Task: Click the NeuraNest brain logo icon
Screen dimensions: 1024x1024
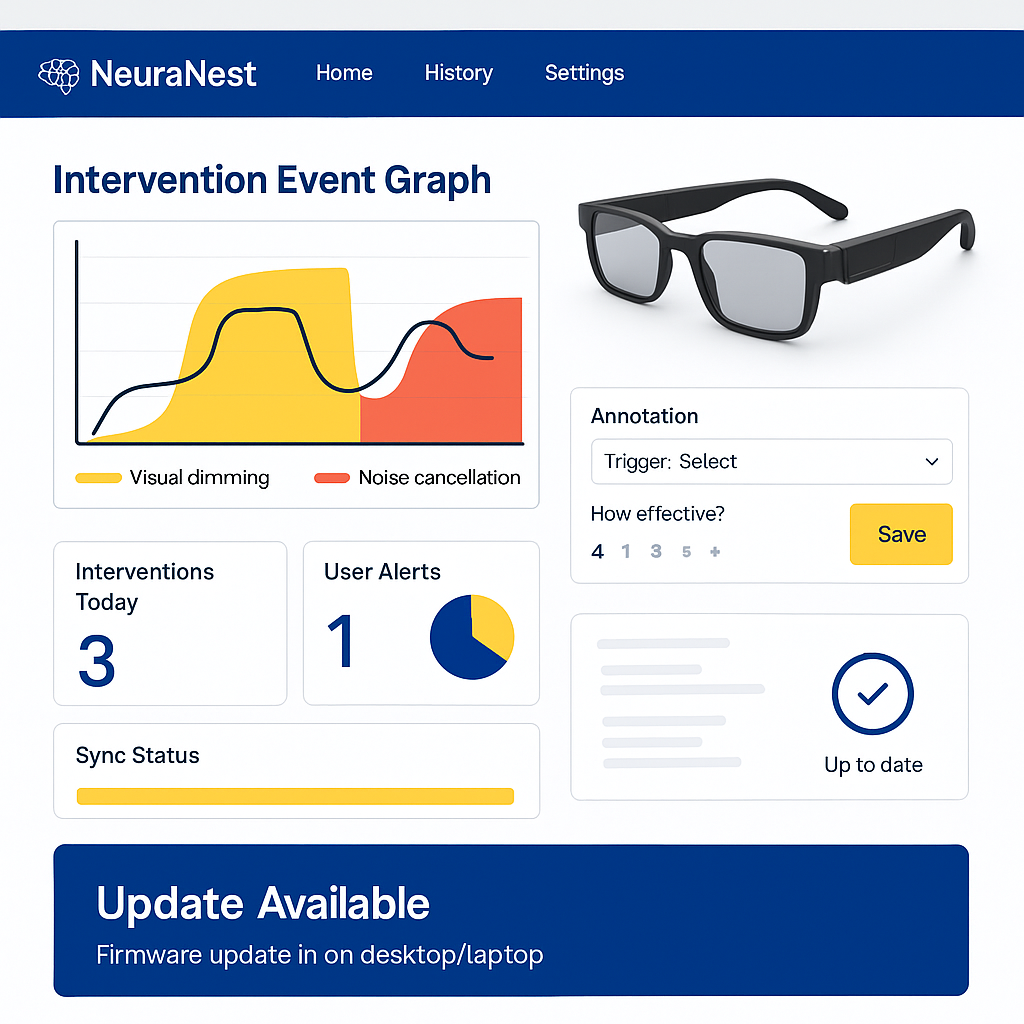Action: pos(58,73)
